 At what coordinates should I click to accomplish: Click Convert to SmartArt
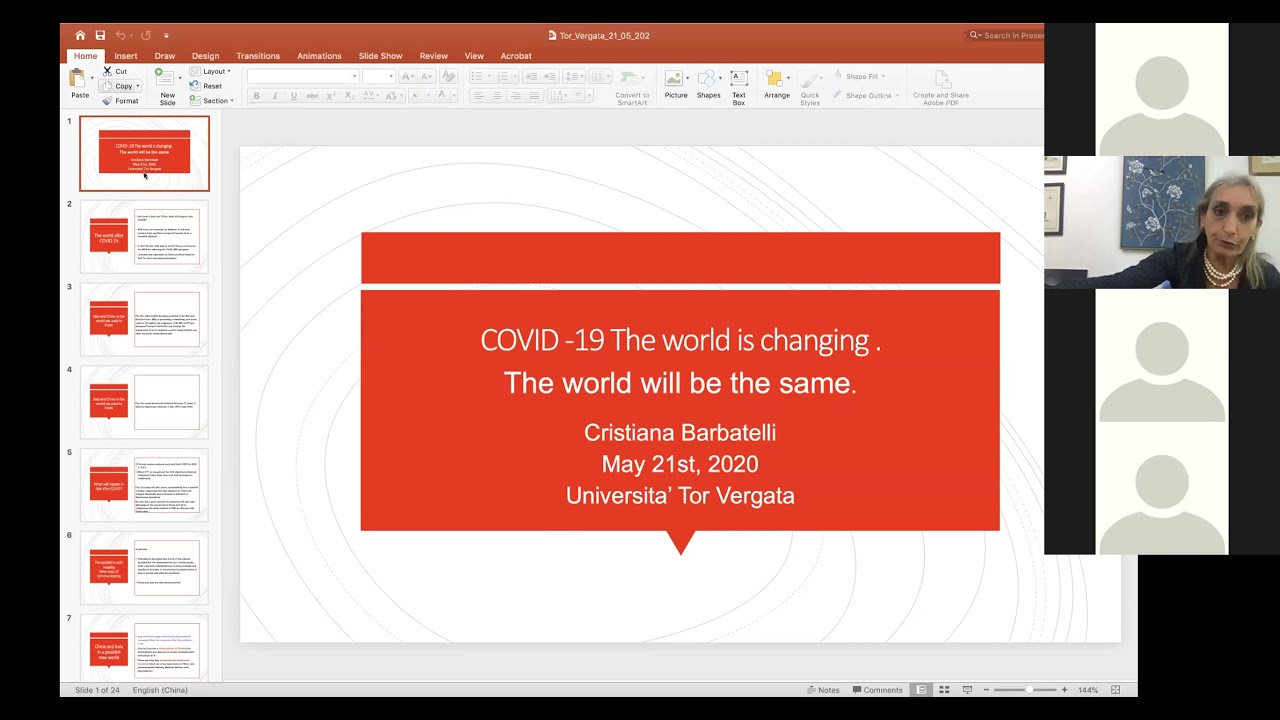pos(632,88)
